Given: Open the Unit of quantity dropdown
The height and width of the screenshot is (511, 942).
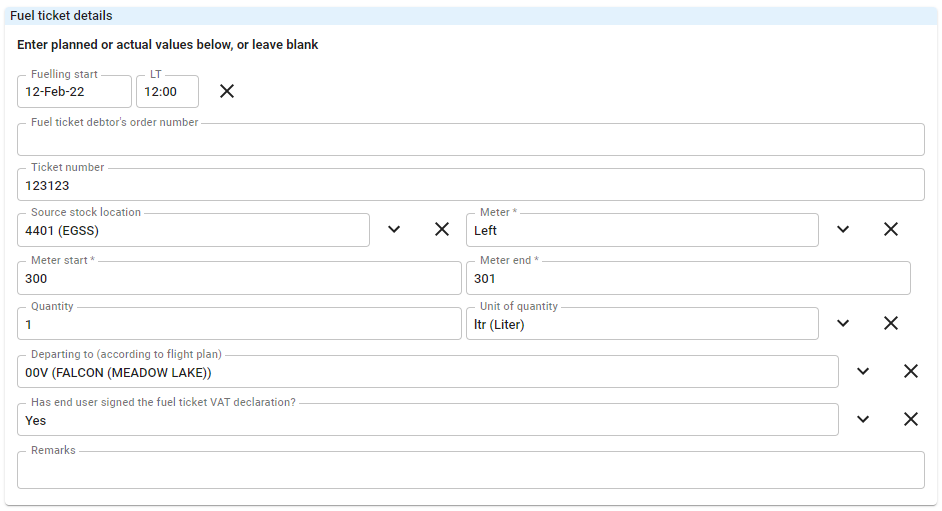Looking at the screenshot, I should coord(843,323).
